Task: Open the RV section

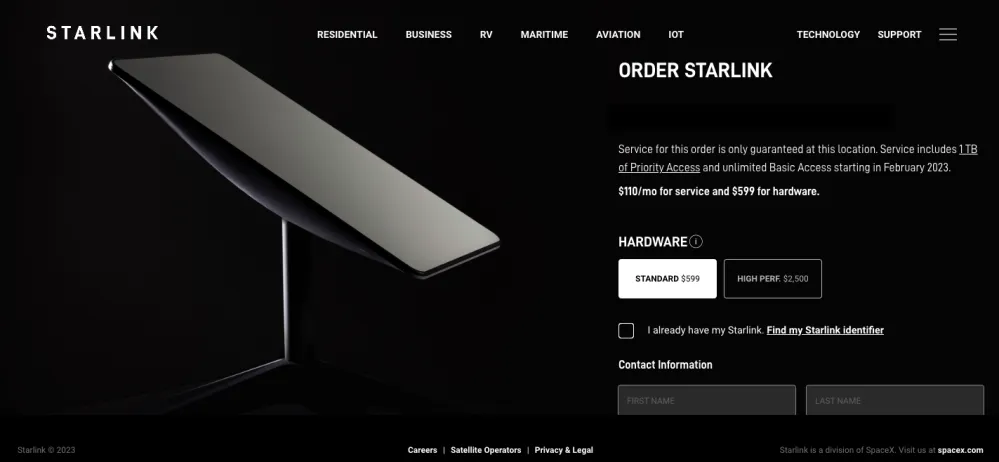Action: pos(486,34)
